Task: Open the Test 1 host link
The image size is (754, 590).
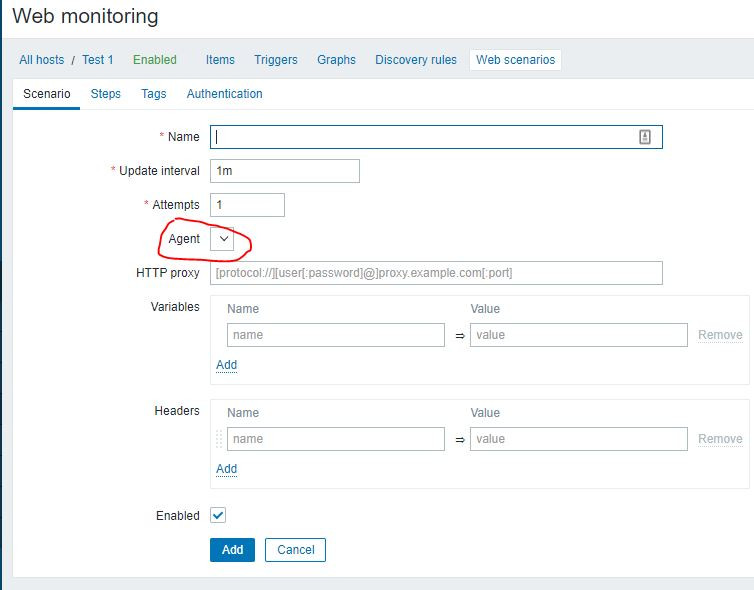Action: tap(98, 60)
